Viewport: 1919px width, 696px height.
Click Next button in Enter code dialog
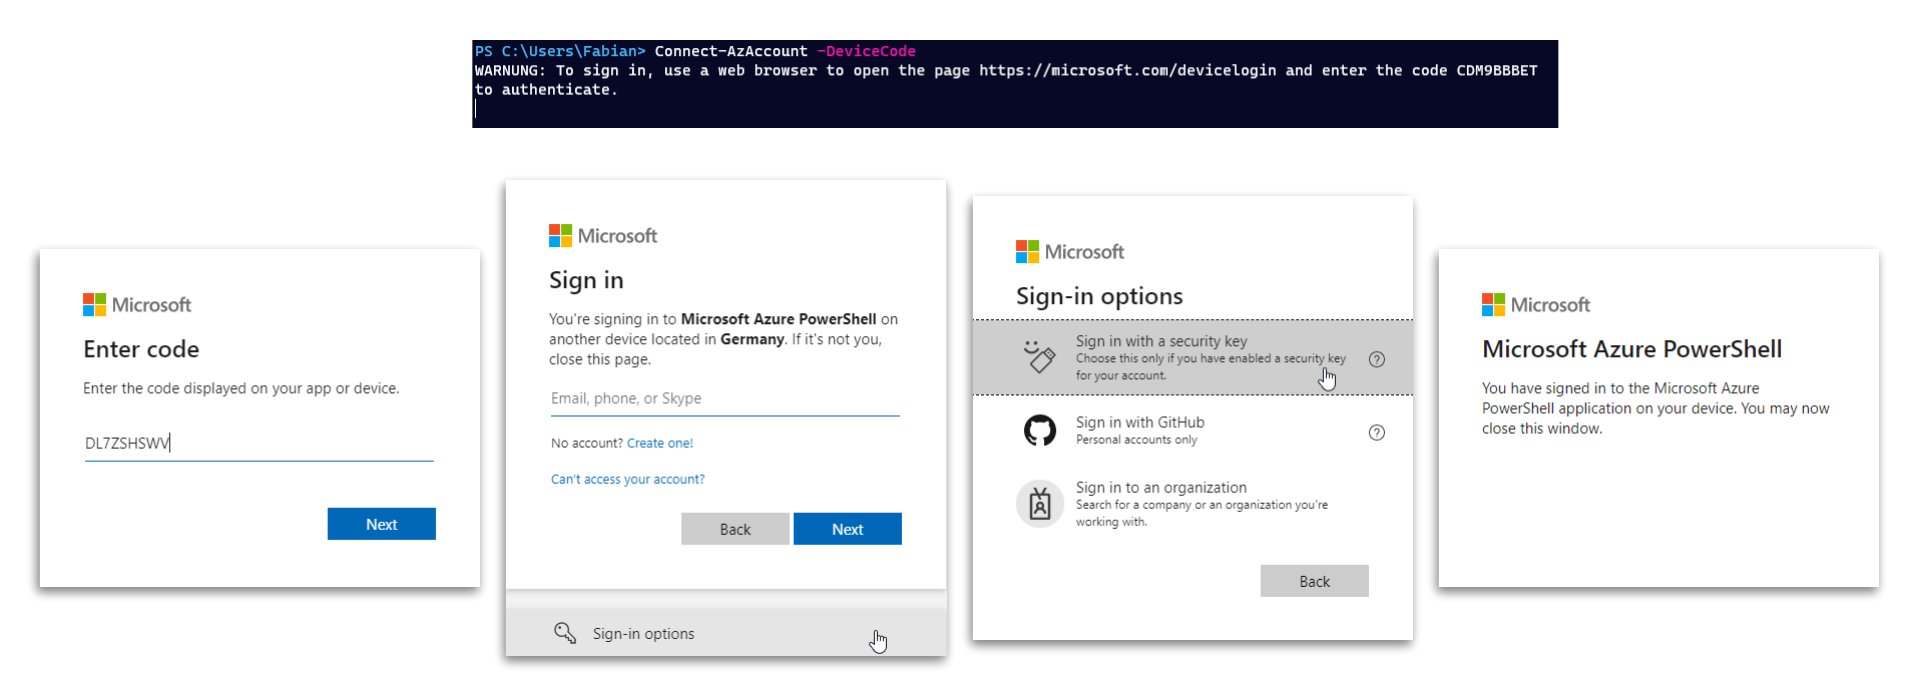click(x=381, y=524)
